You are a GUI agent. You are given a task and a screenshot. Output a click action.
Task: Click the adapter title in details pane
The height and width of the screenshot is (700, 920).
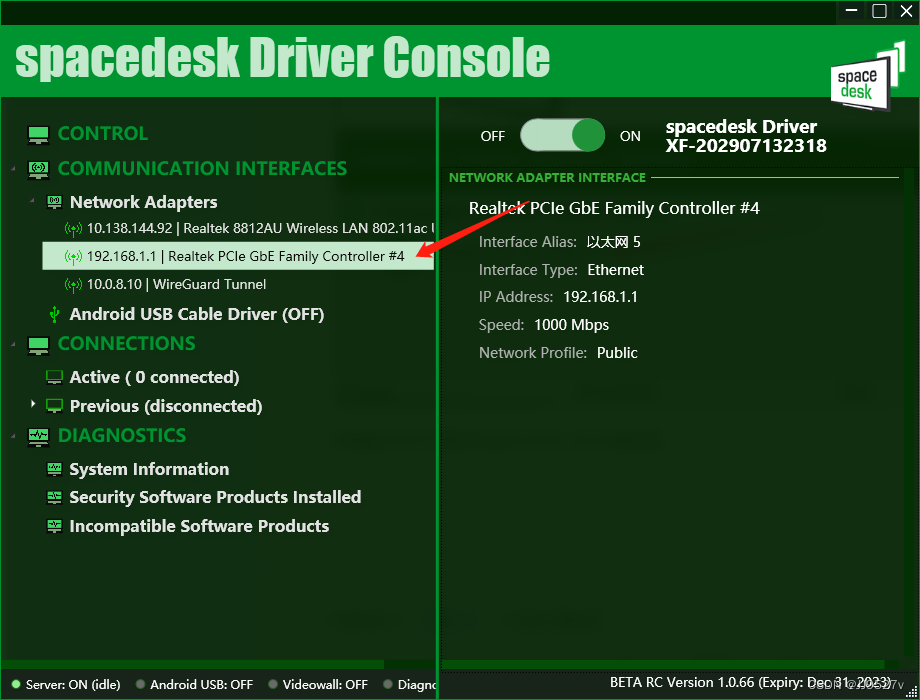point(614,208)
